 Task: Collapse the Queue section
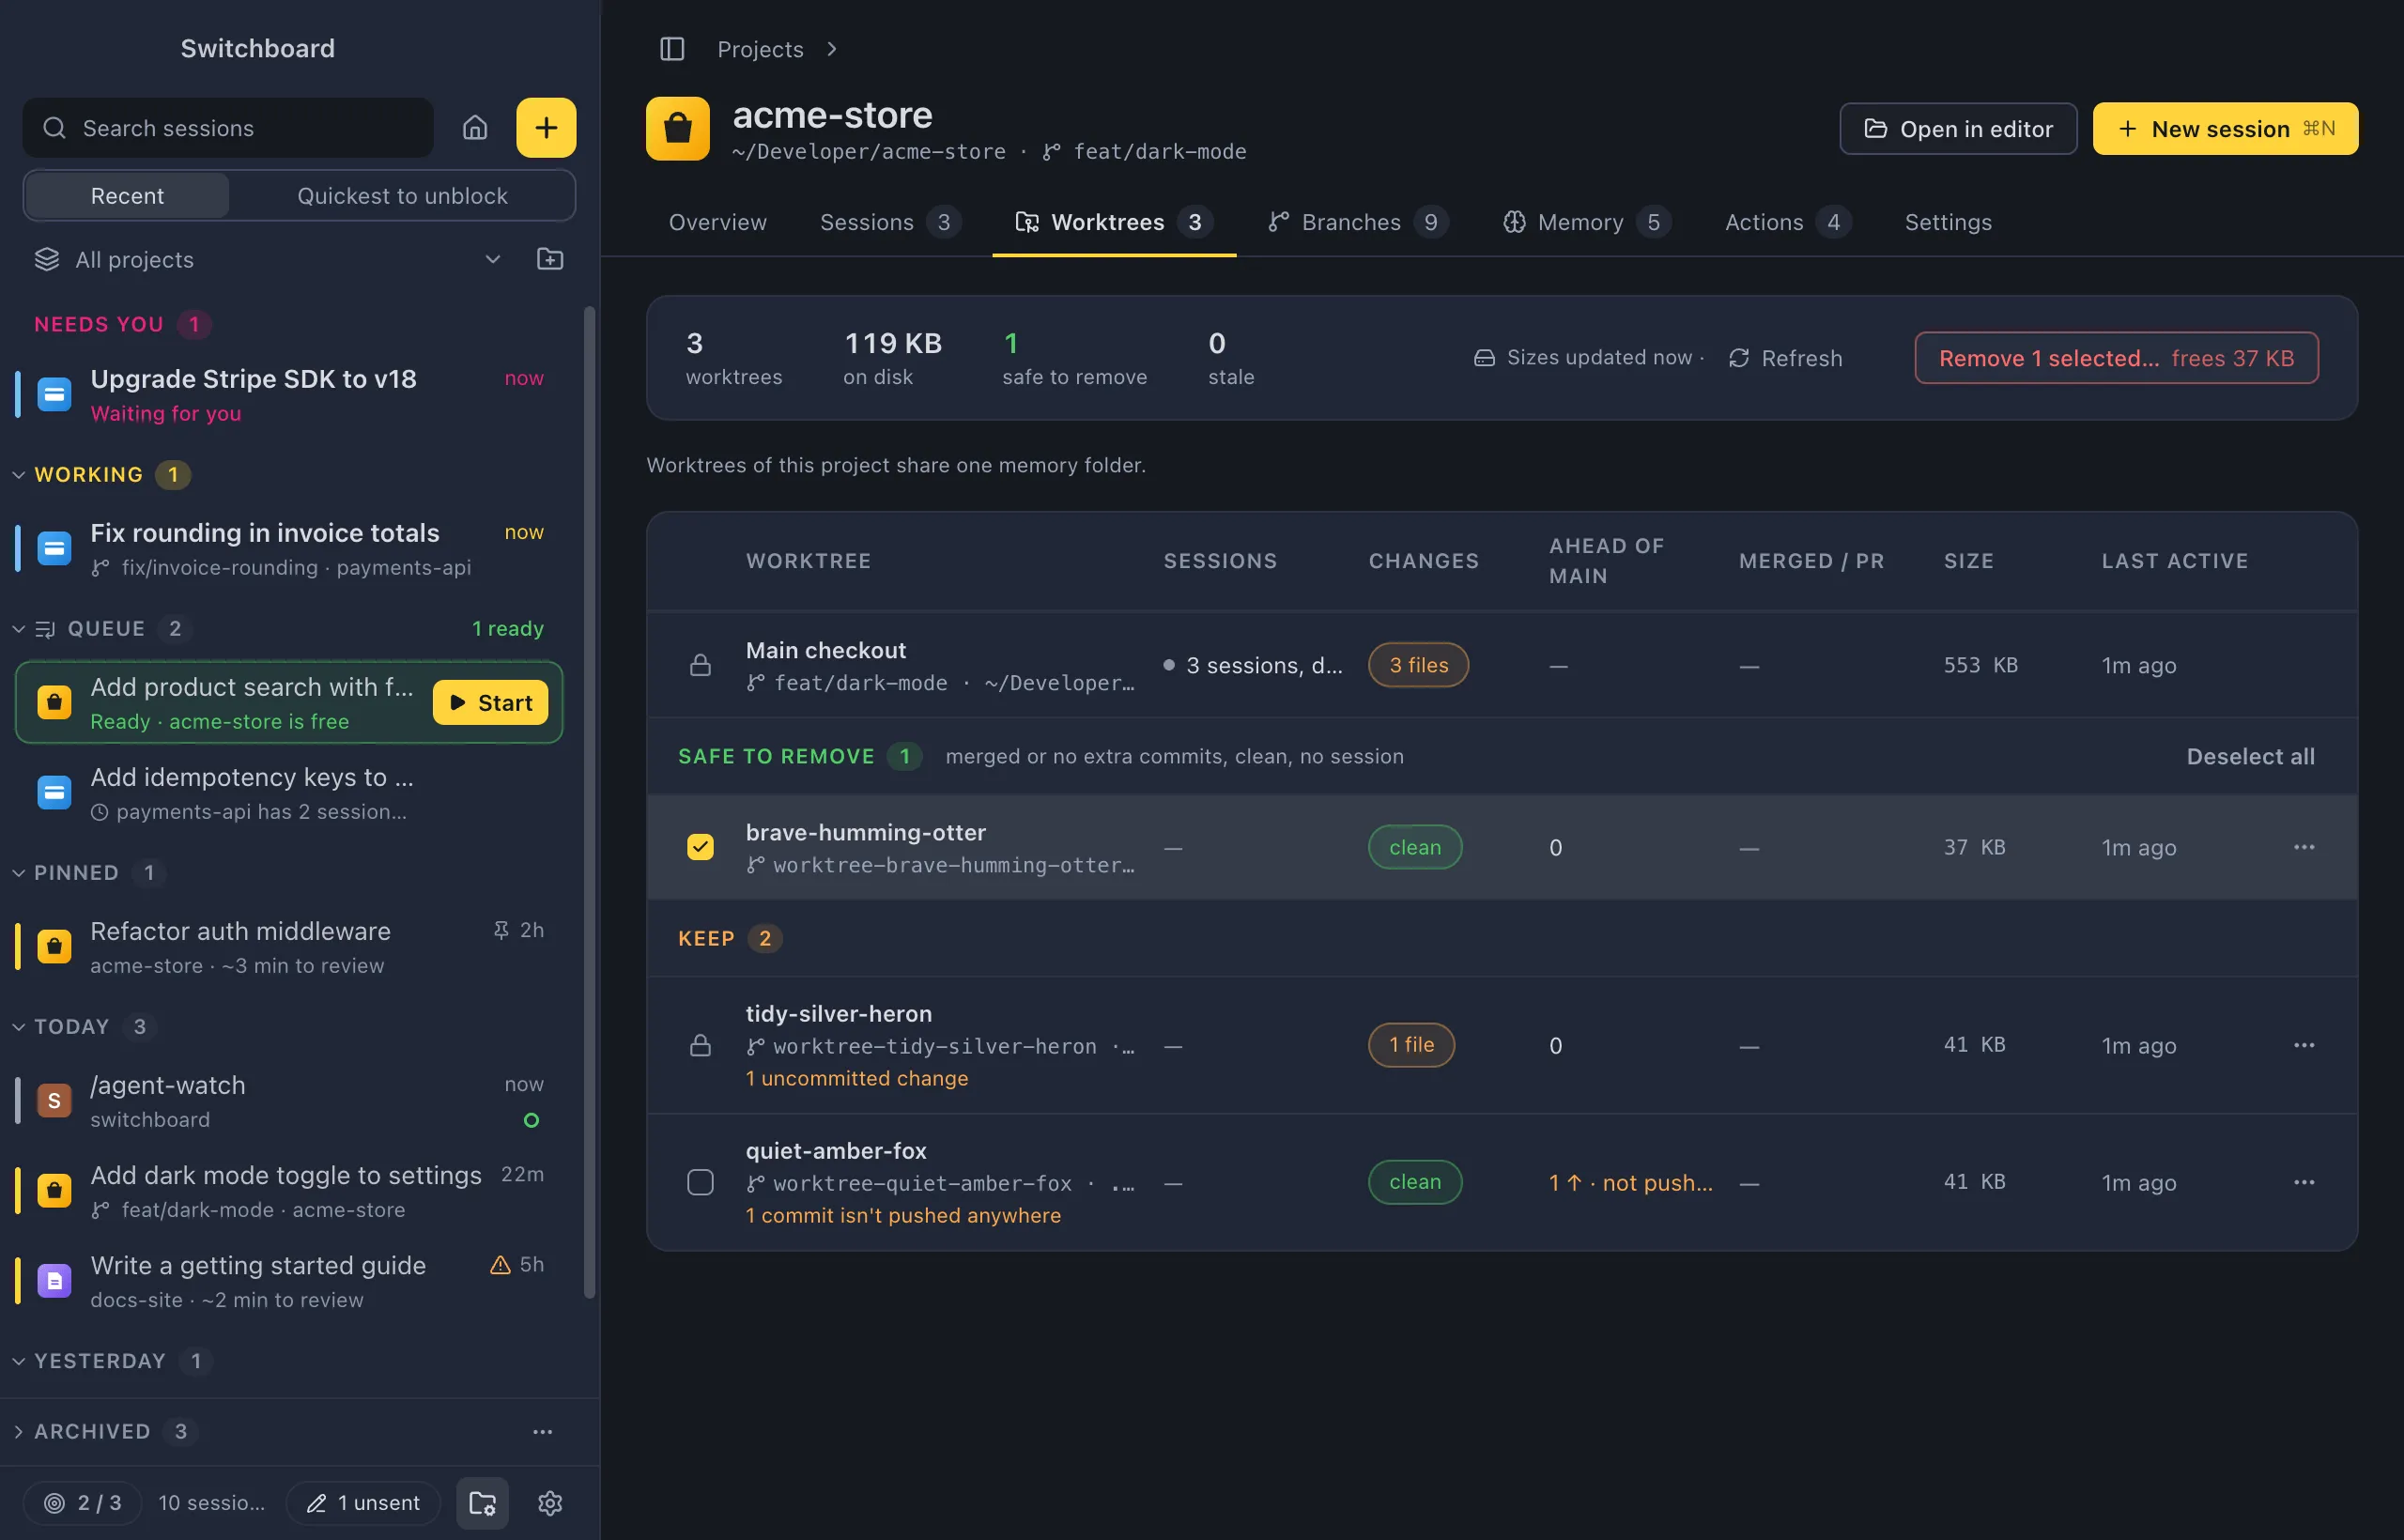pos(18,628)
